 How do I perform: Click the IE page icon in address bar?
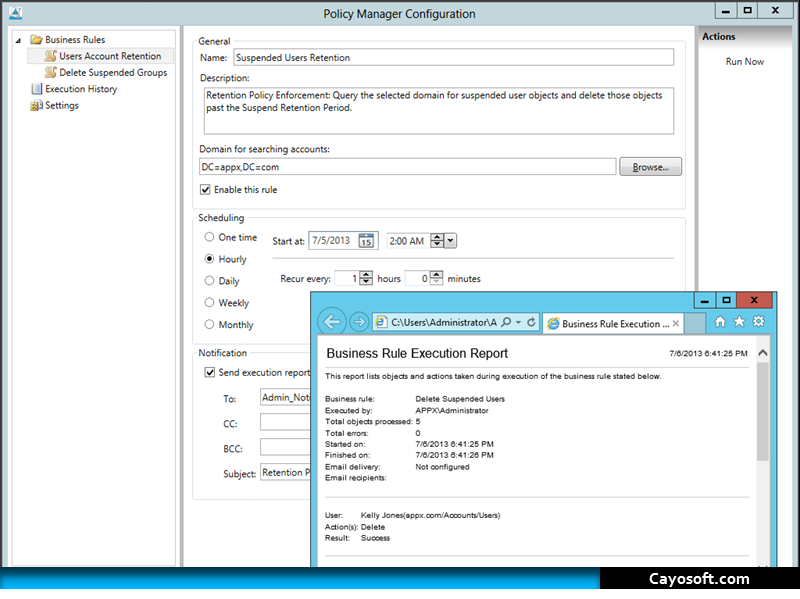pos(381,322)
